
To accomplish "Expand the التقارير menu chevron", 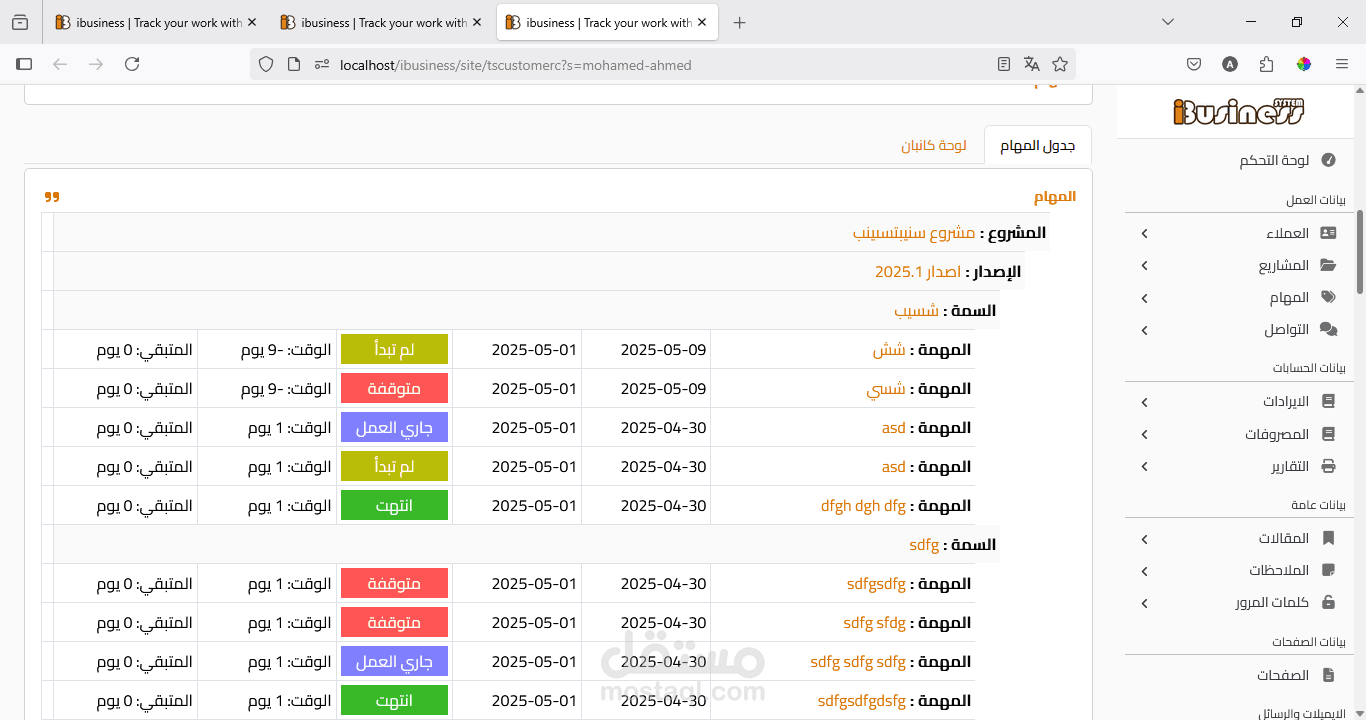I will pyautogui.click(x=1145, y=466).
